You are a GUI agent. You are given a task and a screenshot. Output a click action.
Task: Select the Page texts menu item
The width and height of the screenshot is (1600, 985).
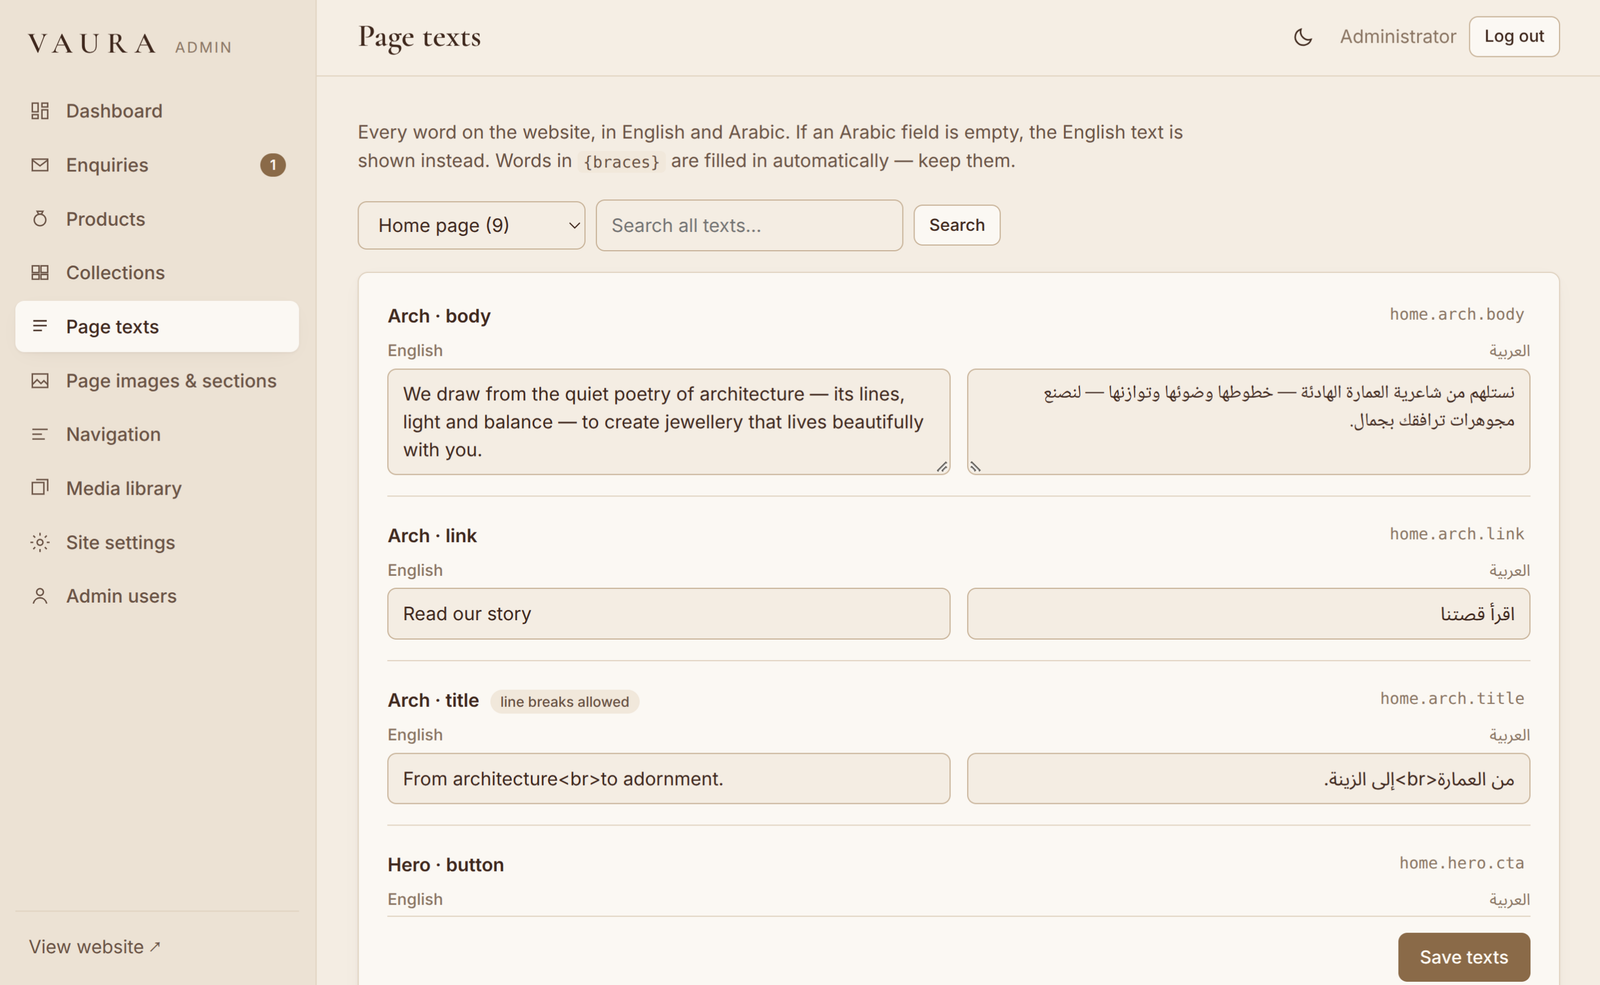157,327
